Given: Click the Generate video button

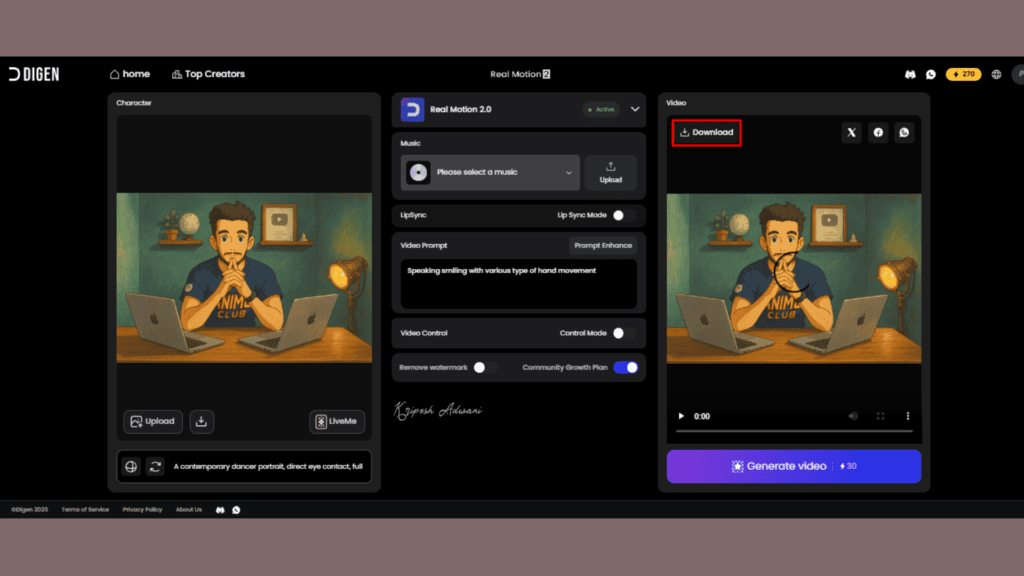Looking at the screenshot, I should point(793,466).
